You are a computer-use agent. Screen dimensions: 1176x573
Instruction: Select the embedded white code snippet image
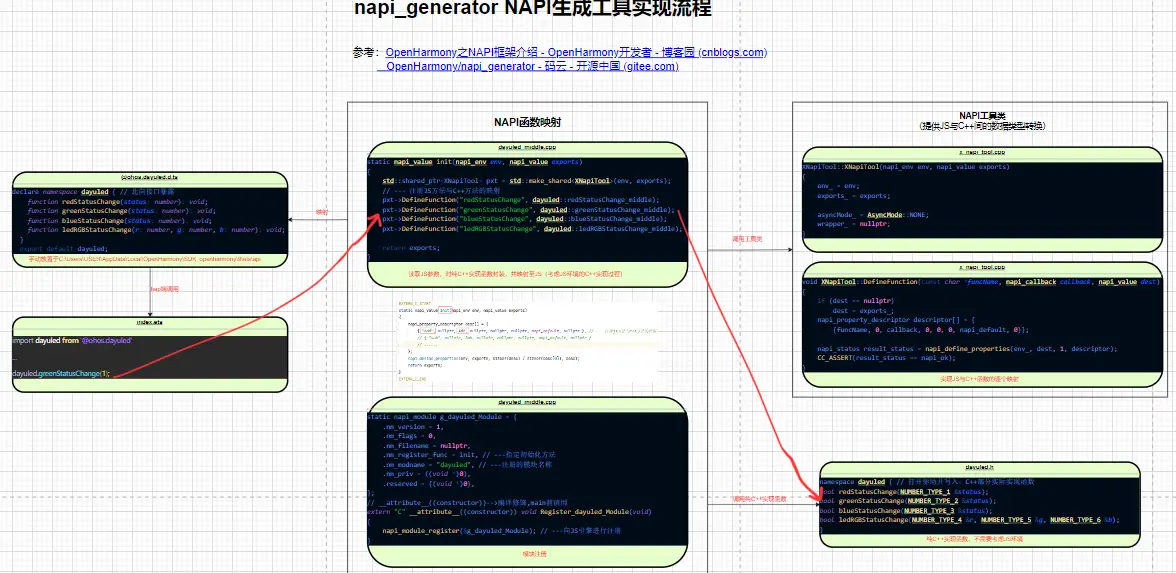click(527, 343)
